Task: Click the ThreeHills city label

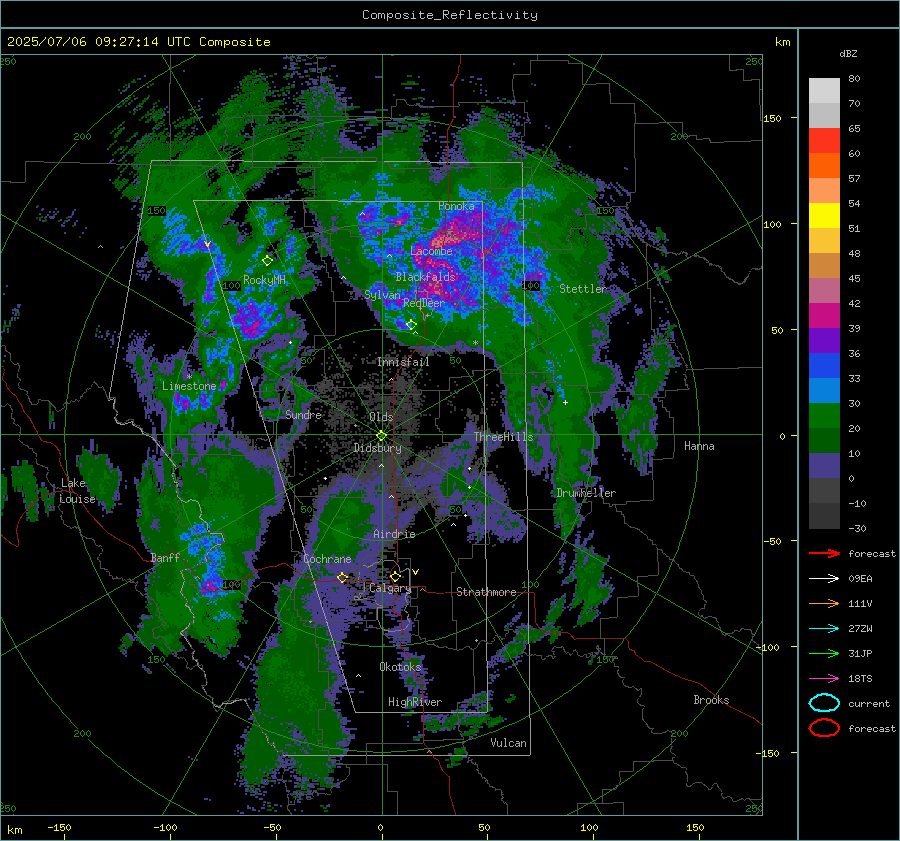Action: tap(503, 437)
